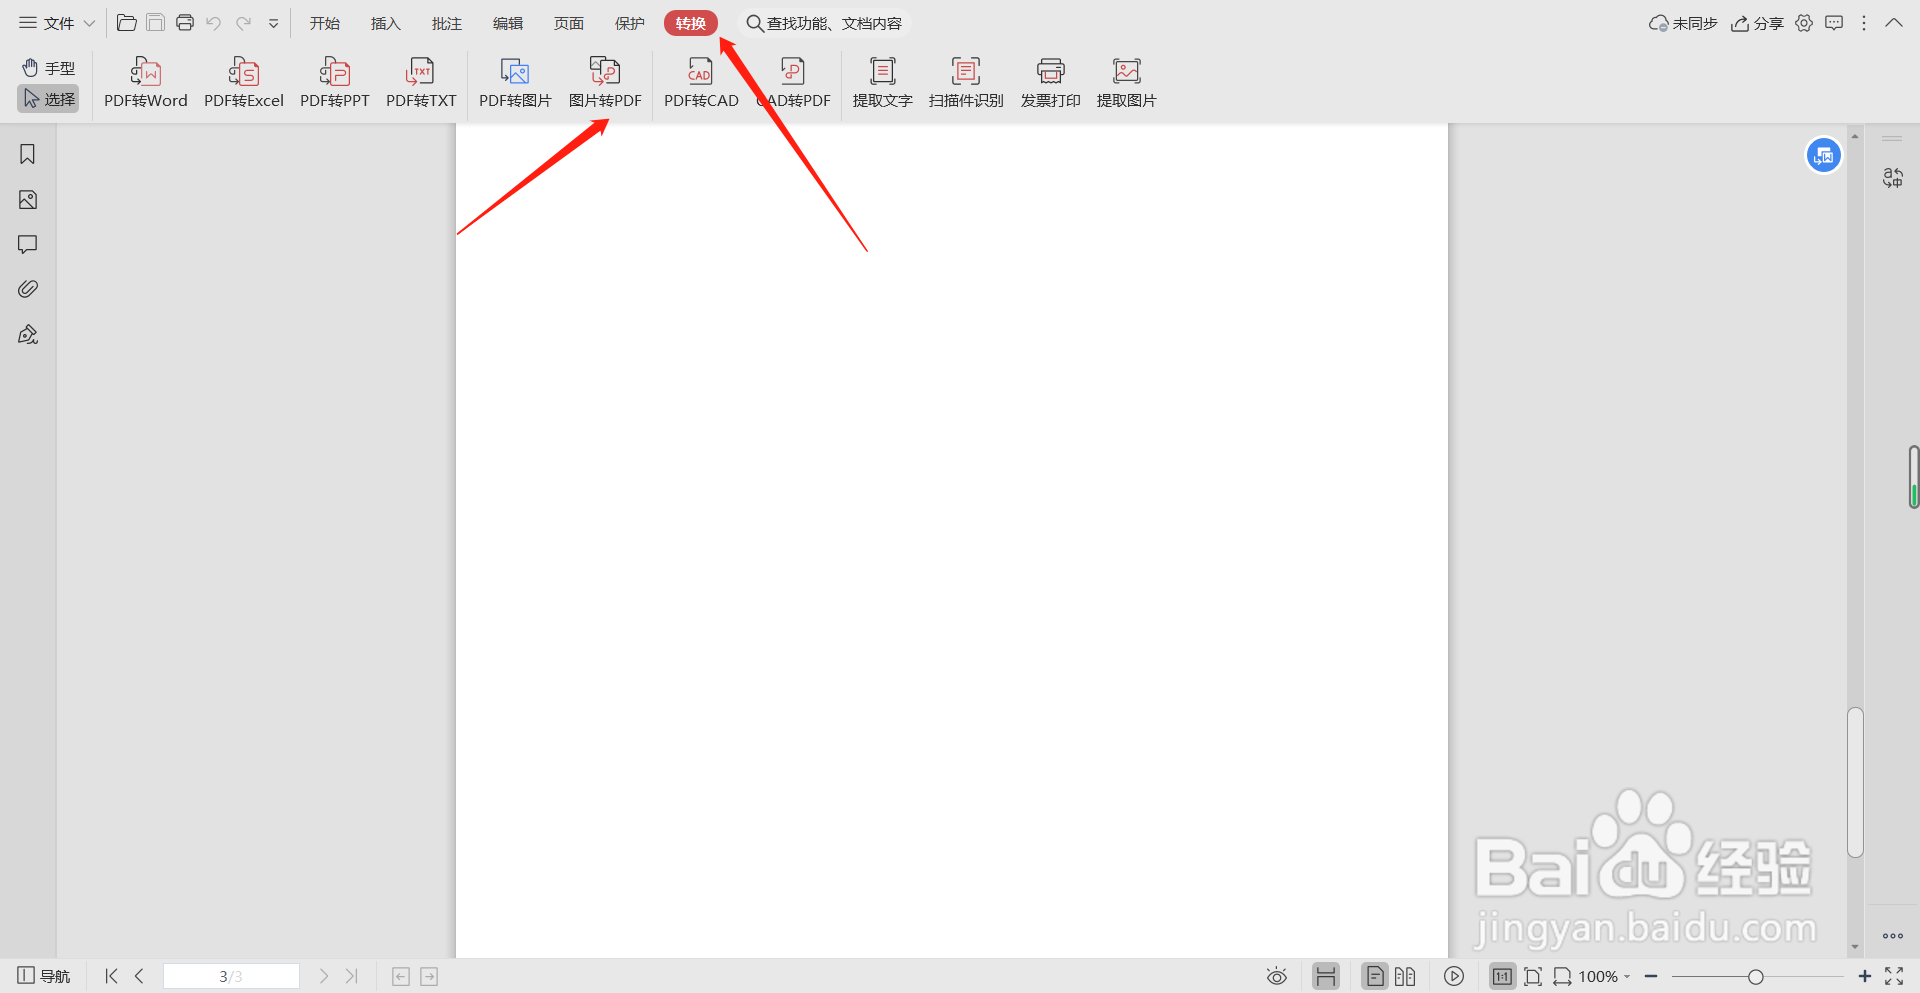Open the 编辑 tab

pos(508,23)
